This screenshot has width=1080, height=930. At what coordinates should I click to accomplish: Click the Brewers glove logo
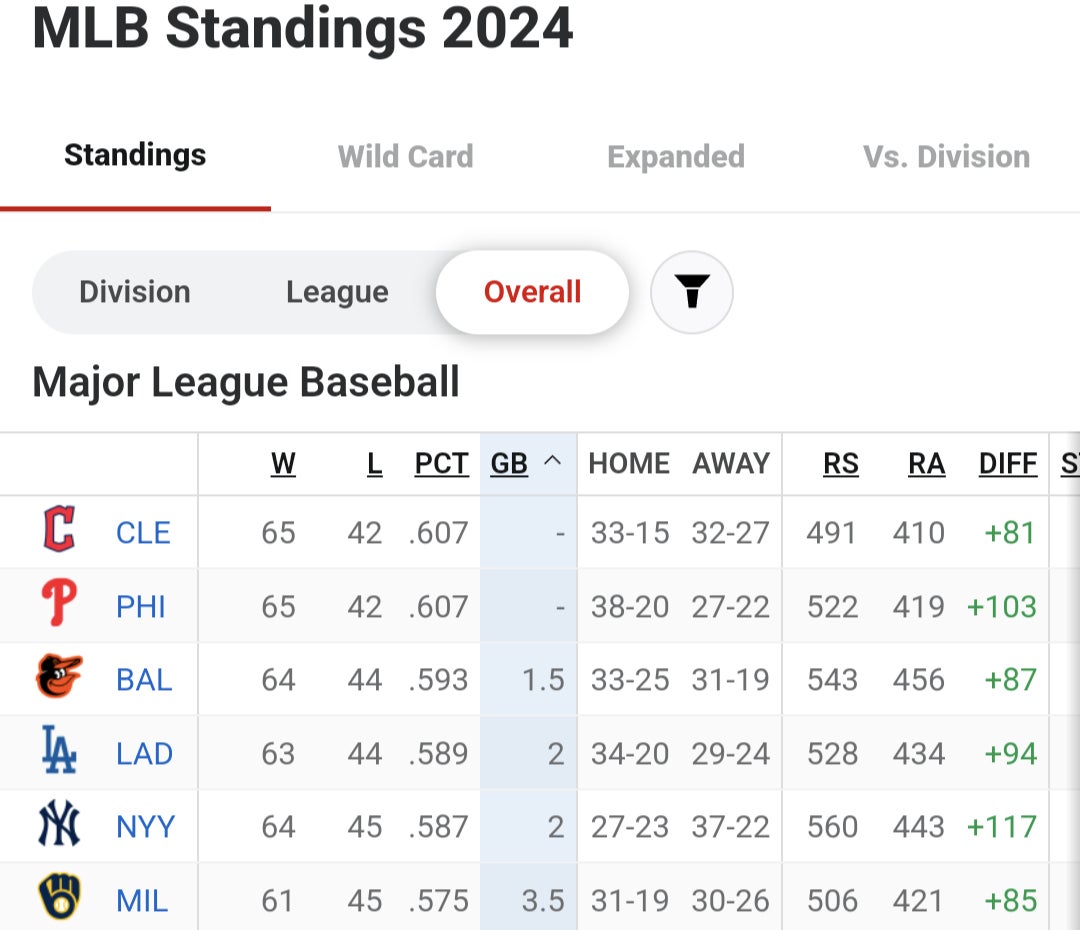[x=59, y=898]
